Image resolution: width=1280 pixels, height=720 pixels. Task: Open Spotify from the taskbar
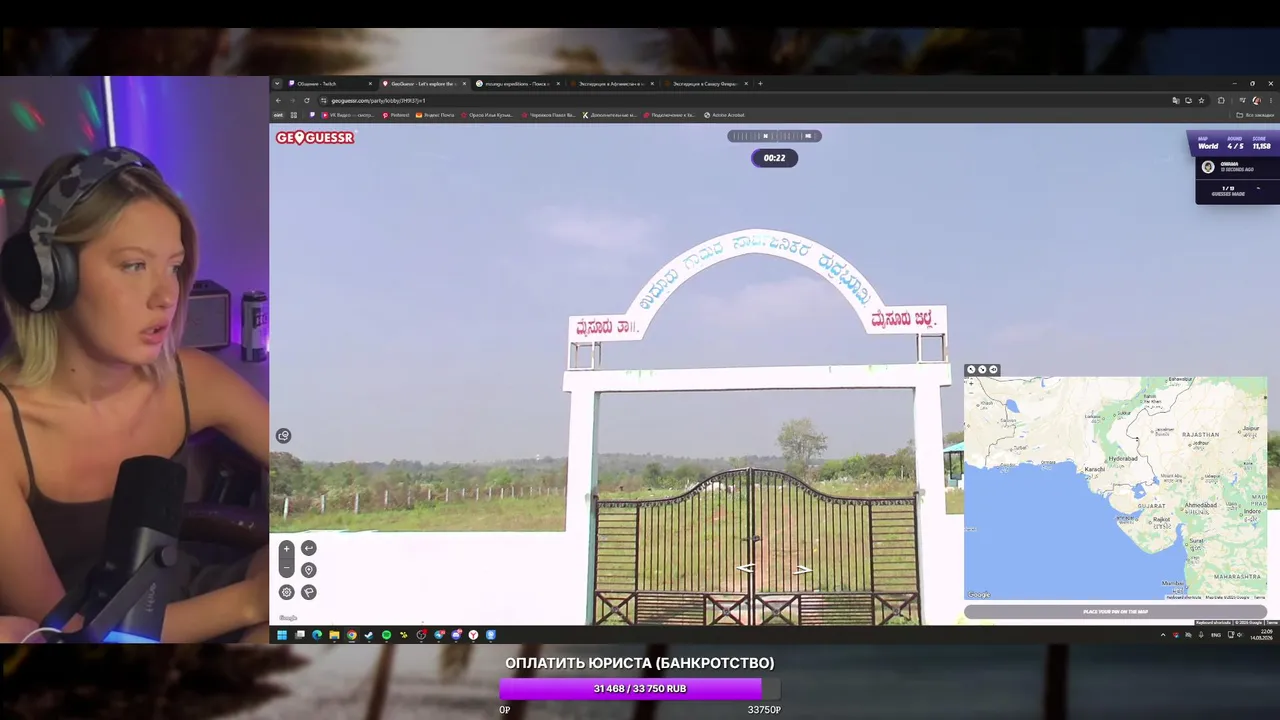386,635
